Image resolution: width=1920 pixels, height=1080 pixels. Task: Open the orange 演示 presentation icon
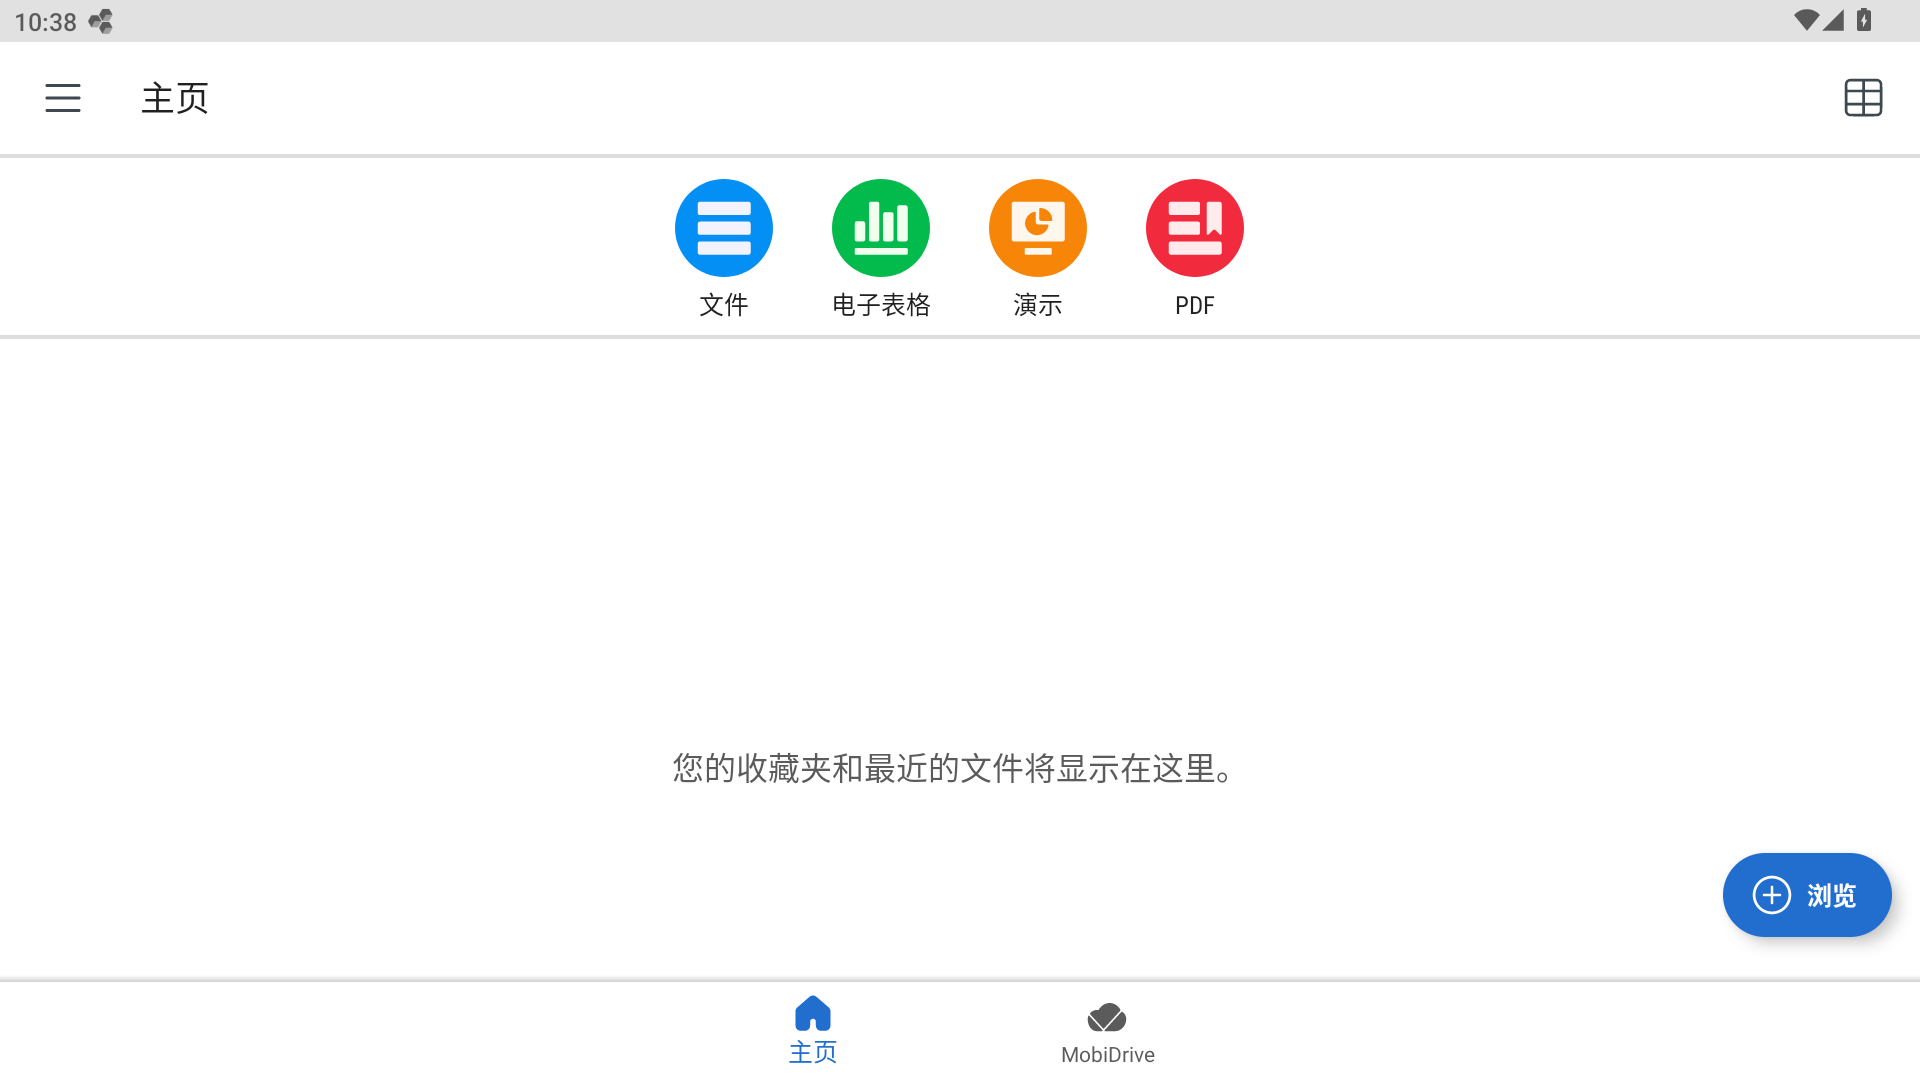tap(1038, 228)
